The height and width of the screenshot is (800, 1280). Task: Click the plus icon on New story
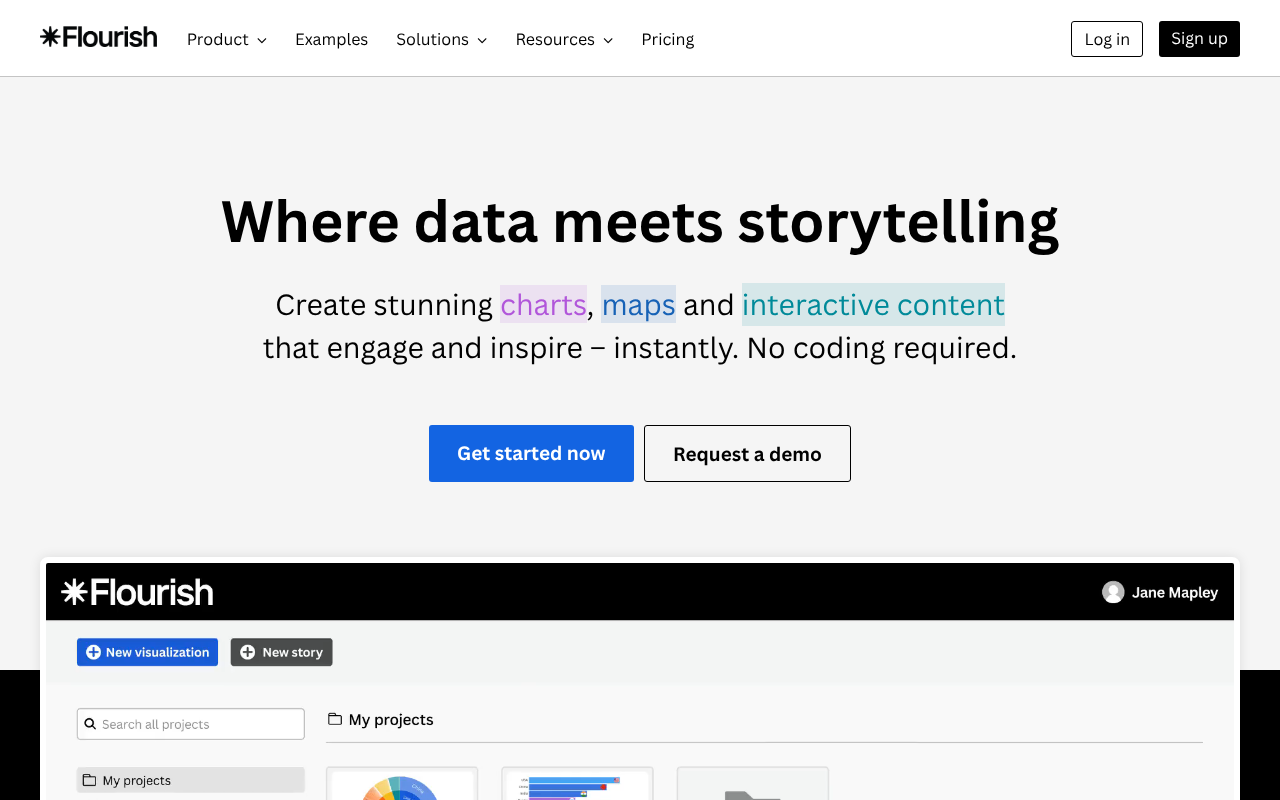click(x=247, y=652)
